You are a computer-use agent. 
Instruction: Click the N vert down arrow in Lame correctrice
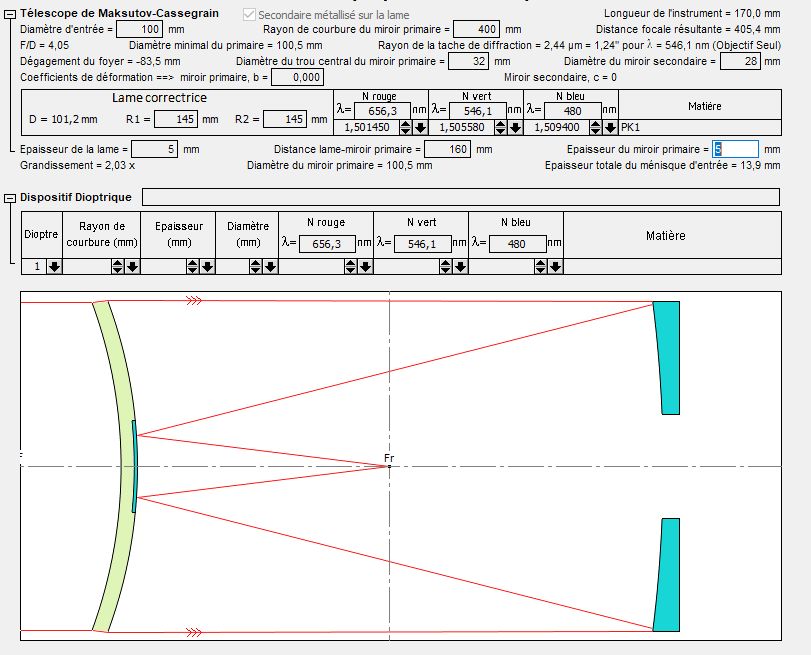515,128
